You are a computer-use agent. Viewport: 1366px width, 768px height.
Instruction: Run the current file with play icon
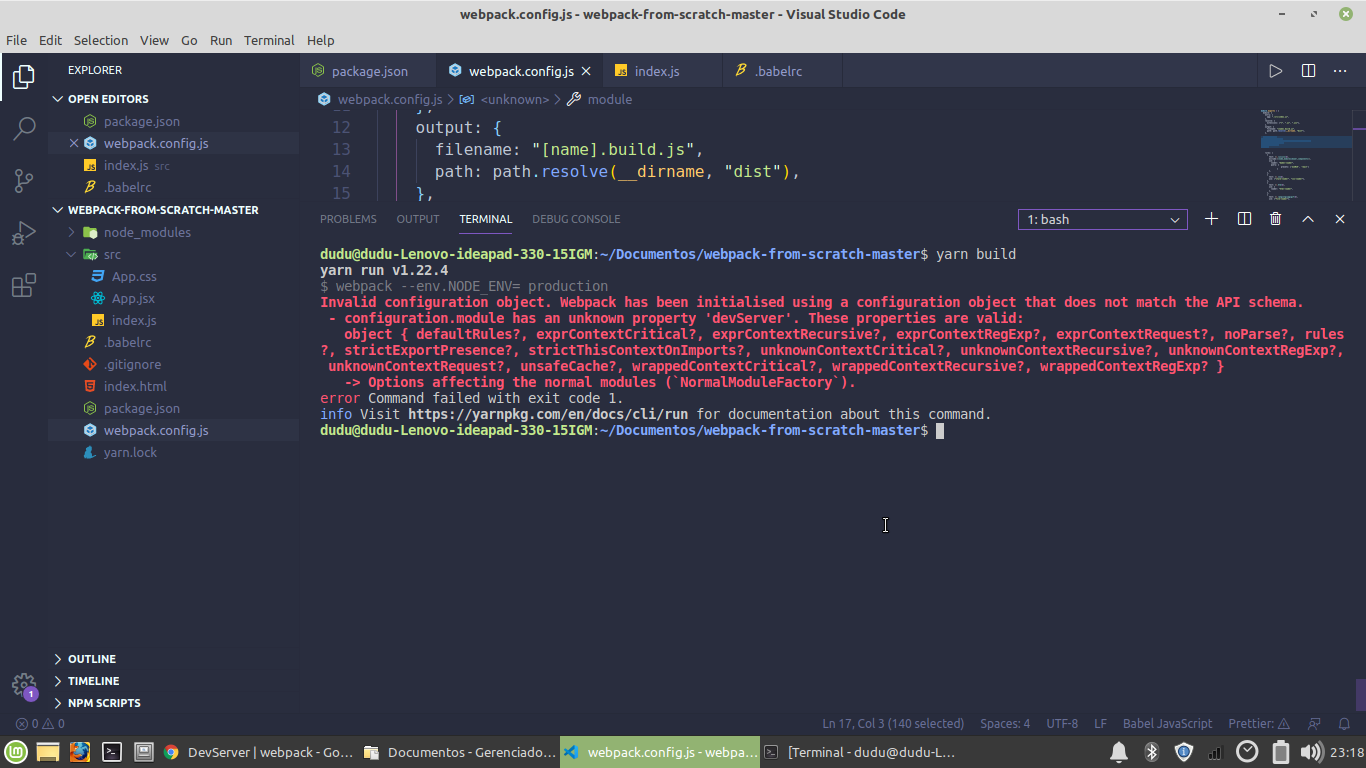(x=1275, y=71)
